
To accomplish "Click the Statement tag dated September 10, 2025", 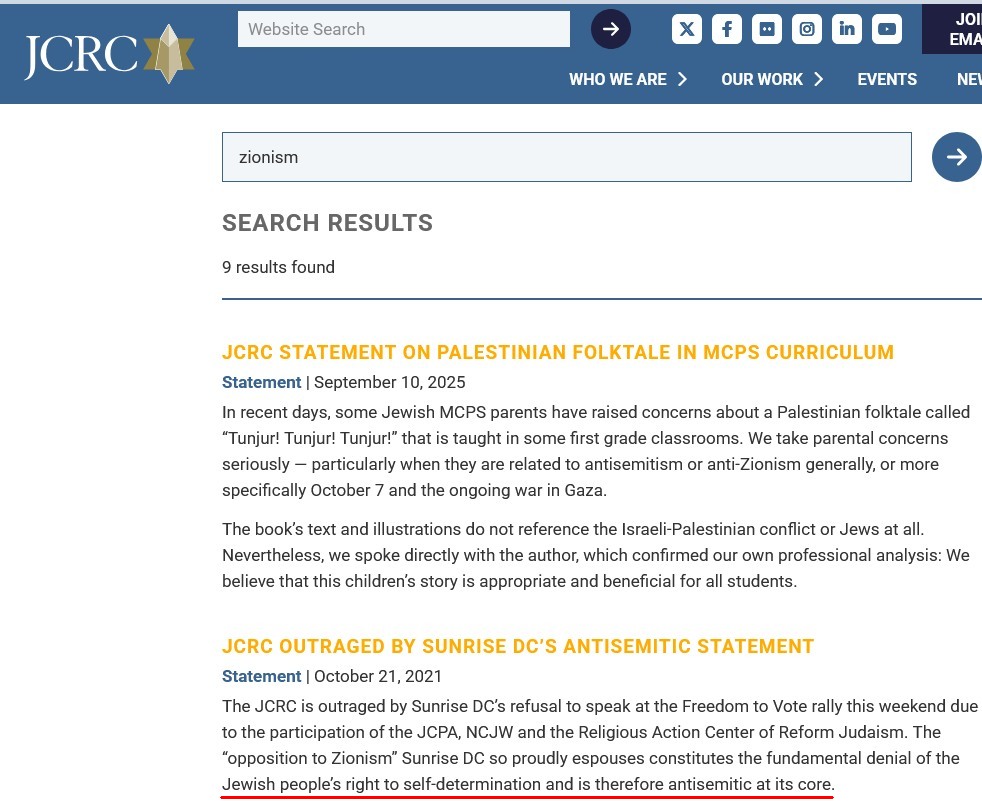I will (x=261, y=382).
